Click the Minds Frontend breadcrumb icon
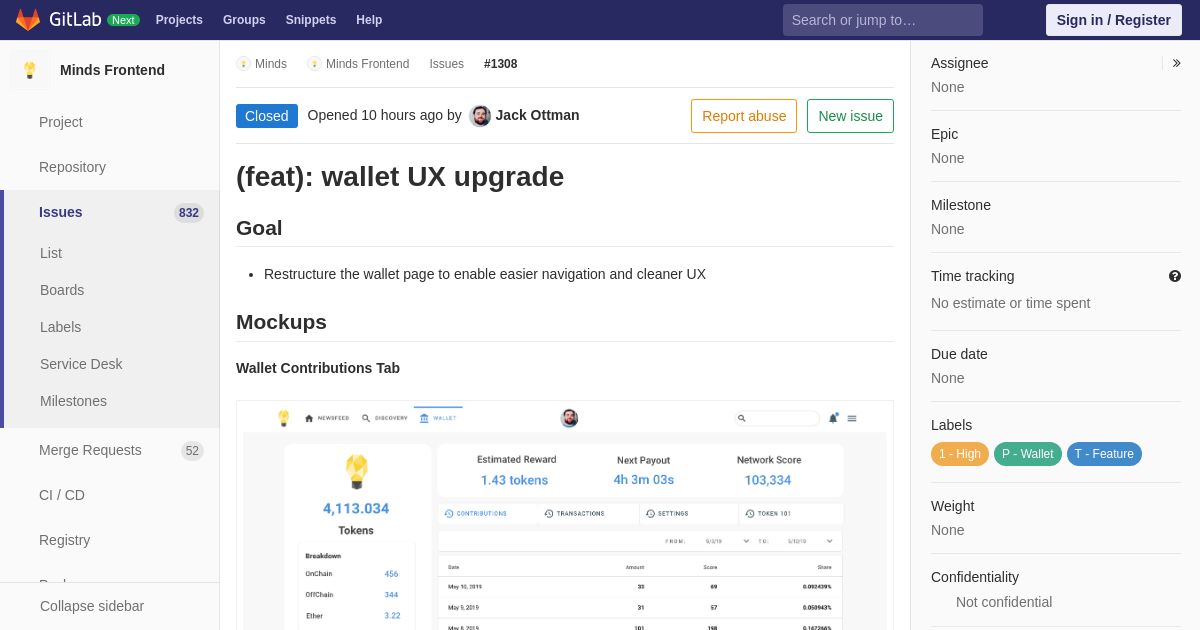The height and width of the screenshot is (630, 1200). click(x=314, y=64)
